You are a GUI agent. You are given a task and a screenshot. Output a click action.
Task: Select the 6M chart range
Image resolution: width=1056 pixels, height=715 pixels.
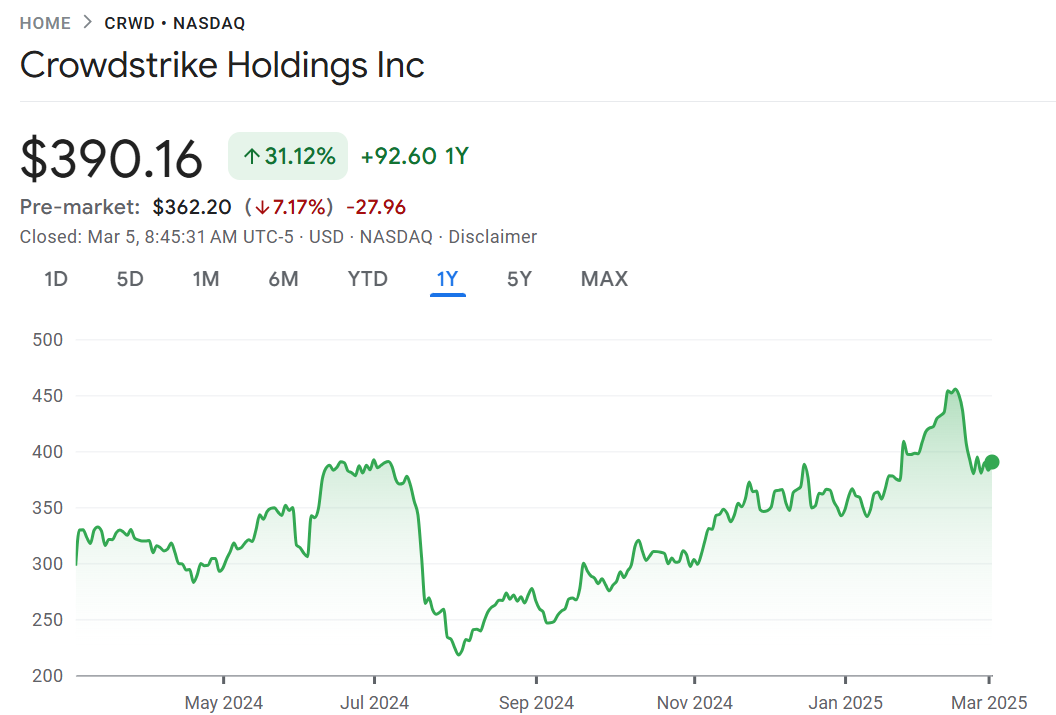click(283, 279)
